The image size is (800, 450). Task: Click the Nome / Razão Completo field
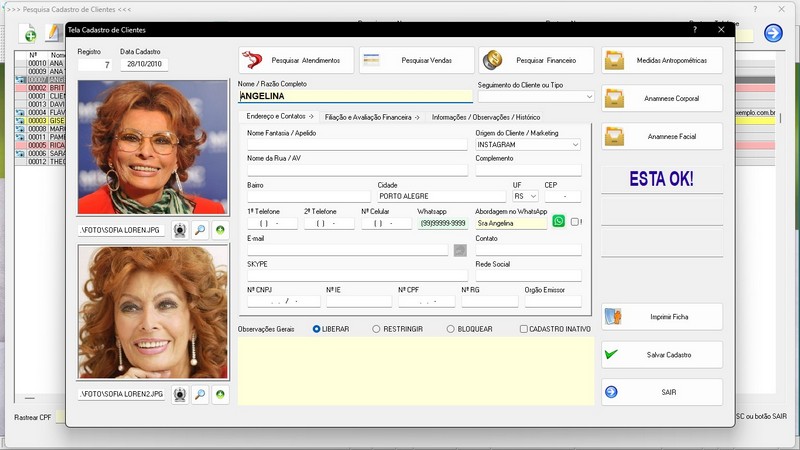pos(355,96)
